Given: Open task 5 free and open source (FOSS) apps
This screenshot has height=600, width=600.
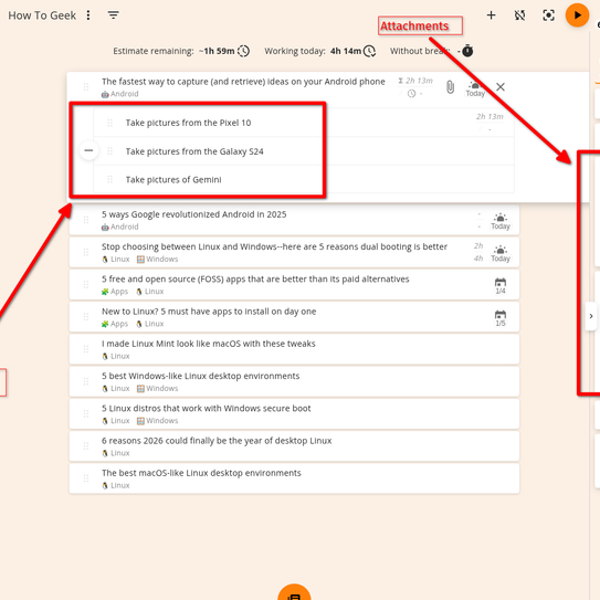Looking at the screenshot, I should (255, 279).
